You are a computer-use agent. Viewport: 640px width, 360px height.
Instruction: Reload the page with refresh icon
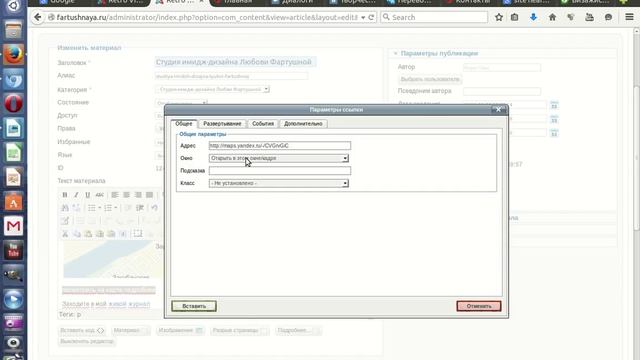(x=371, y=17)
